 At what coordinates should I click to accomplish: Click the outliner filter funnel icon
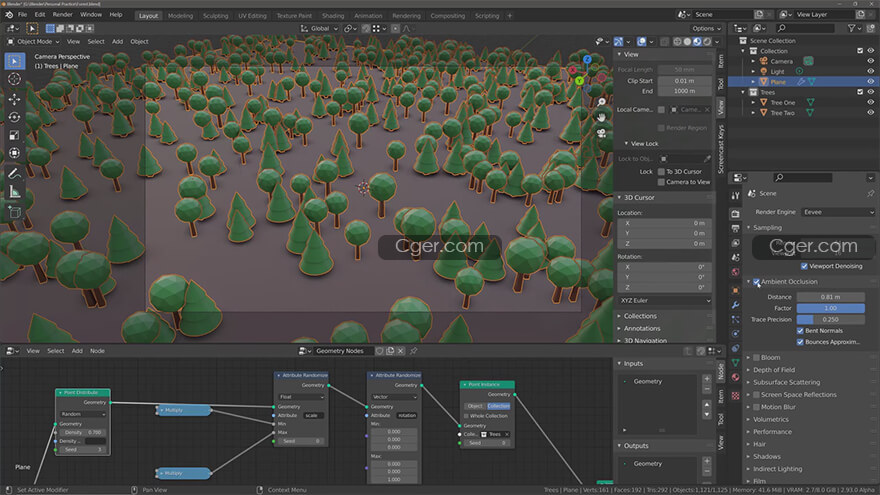click(x=851, y=28)
